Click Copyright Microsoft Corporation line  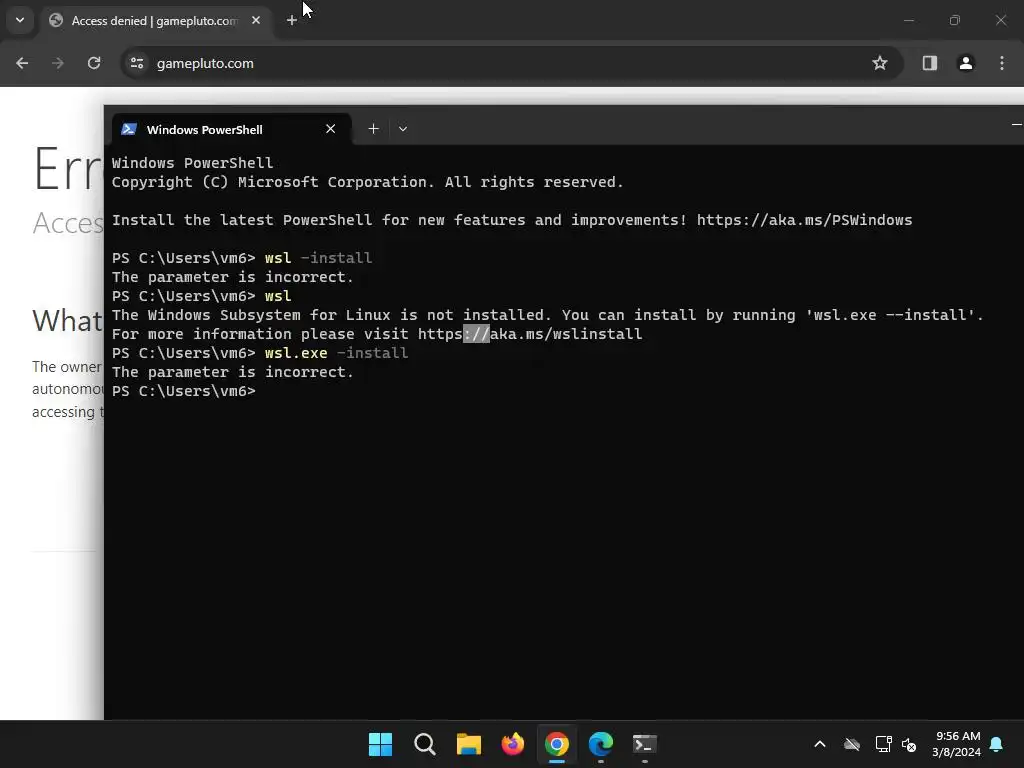click(x=368, y=182)
